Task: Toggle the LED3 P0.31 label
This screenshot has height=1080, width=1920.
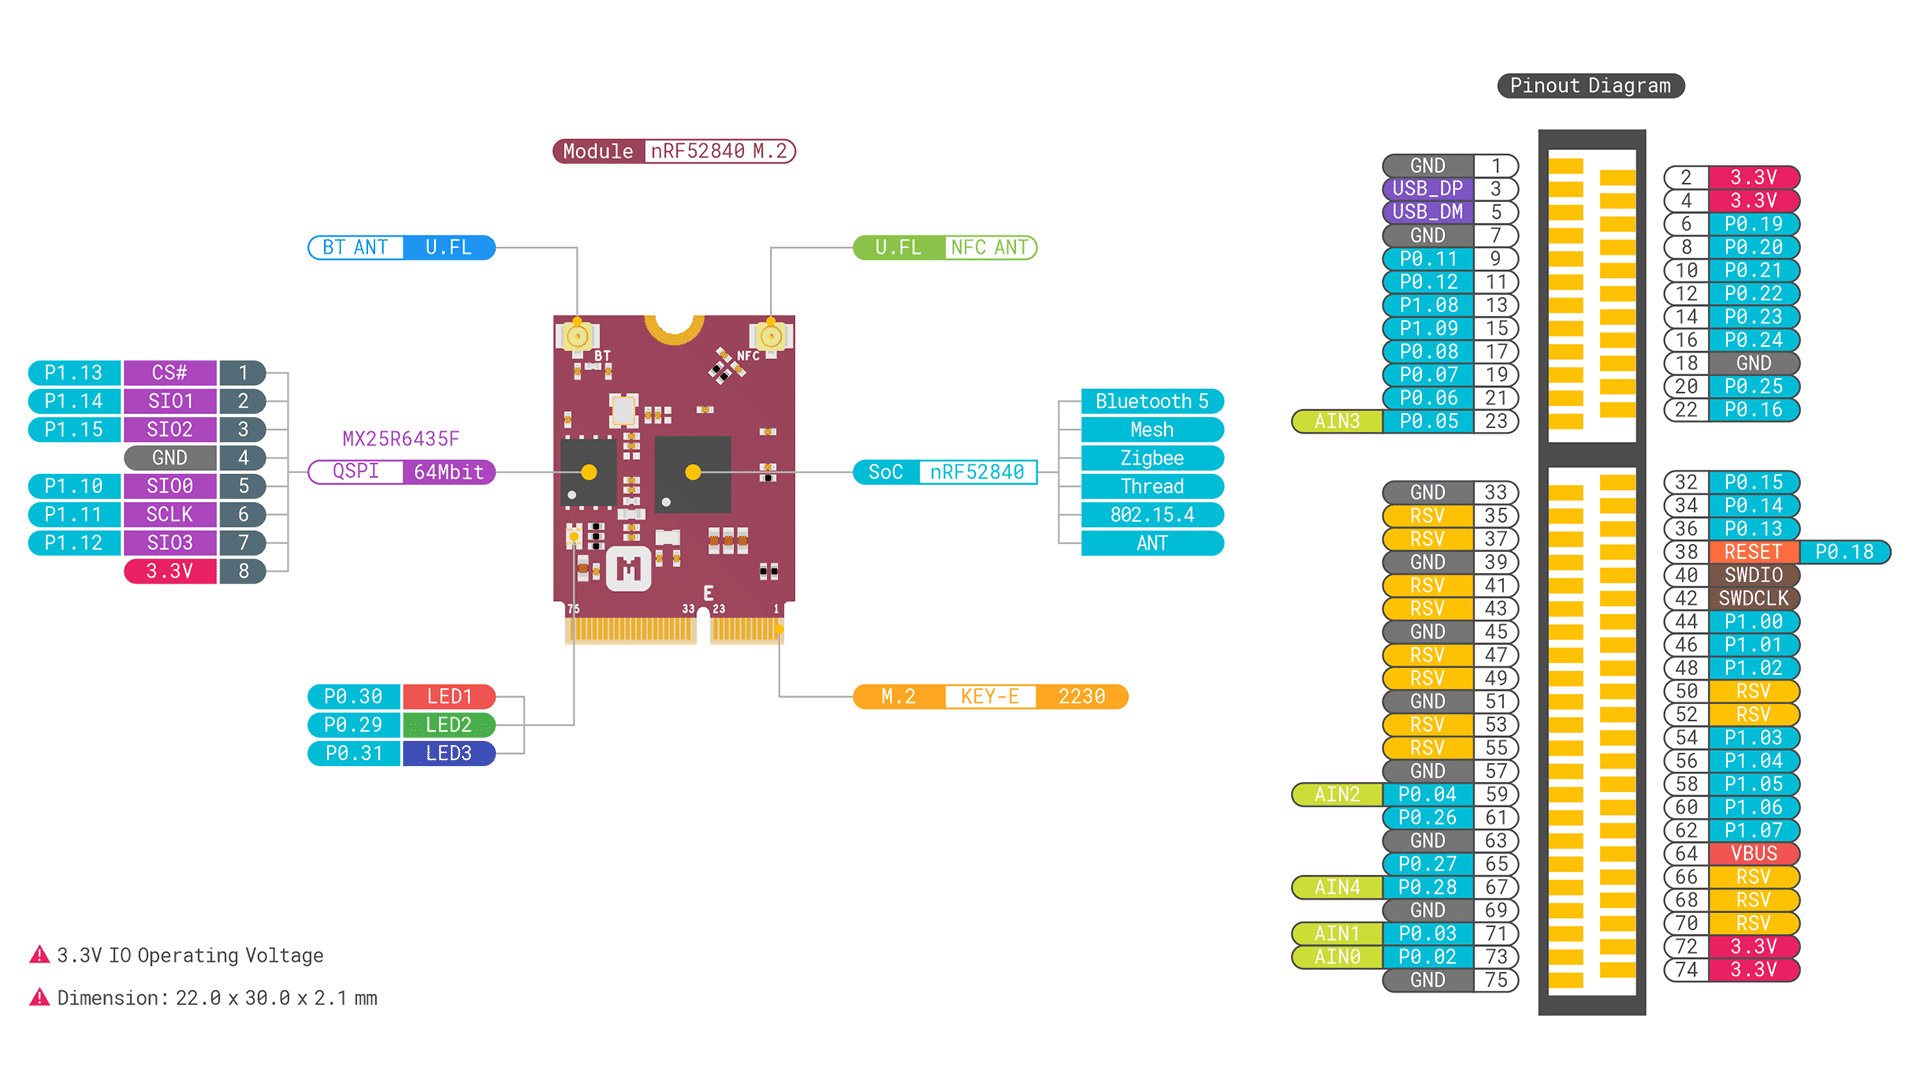Action: (x=352, y=753)
